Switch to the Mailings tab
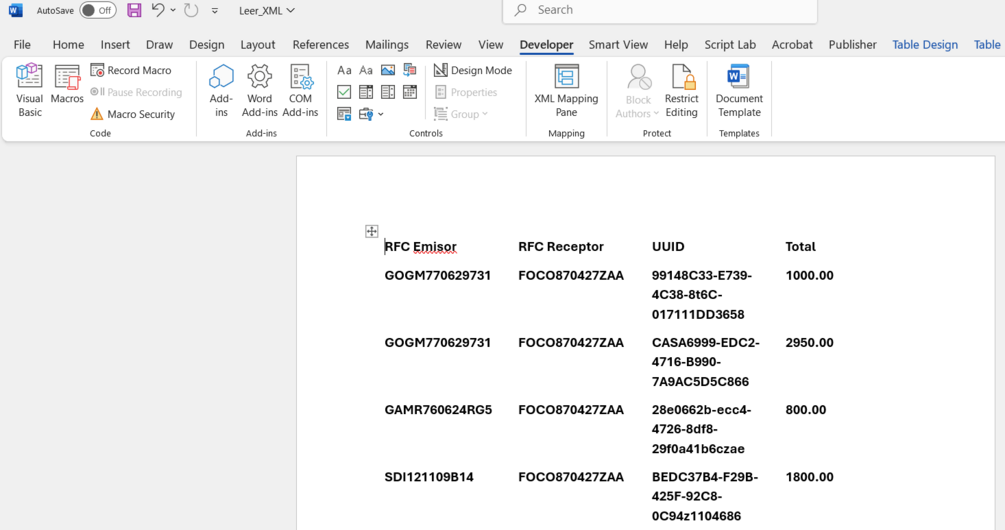This screenshot has height=530, width=1005. (386, 45)
